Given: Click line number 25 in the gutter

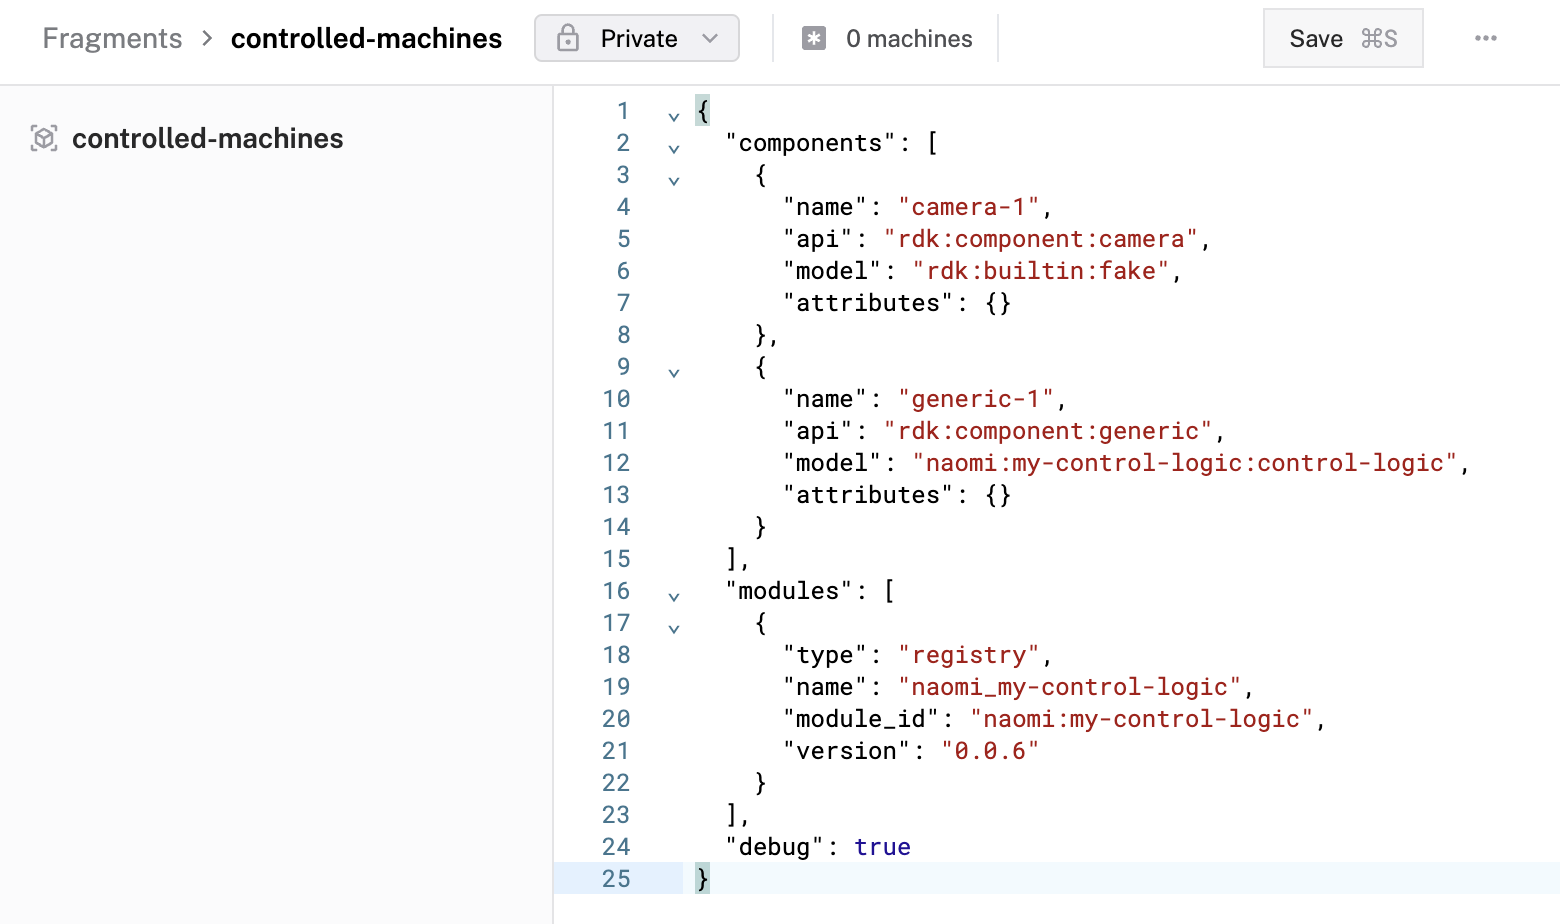Looking at the screenshot, I should [x=616, y=879].
